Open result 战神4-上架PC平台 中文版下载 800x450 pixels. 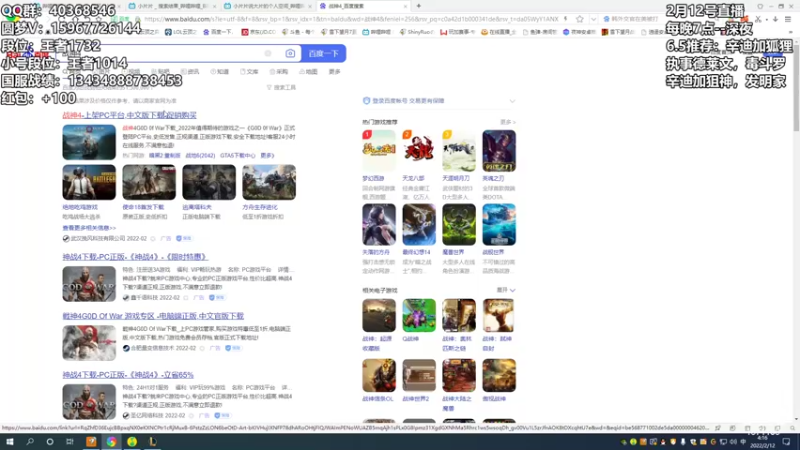130,115
